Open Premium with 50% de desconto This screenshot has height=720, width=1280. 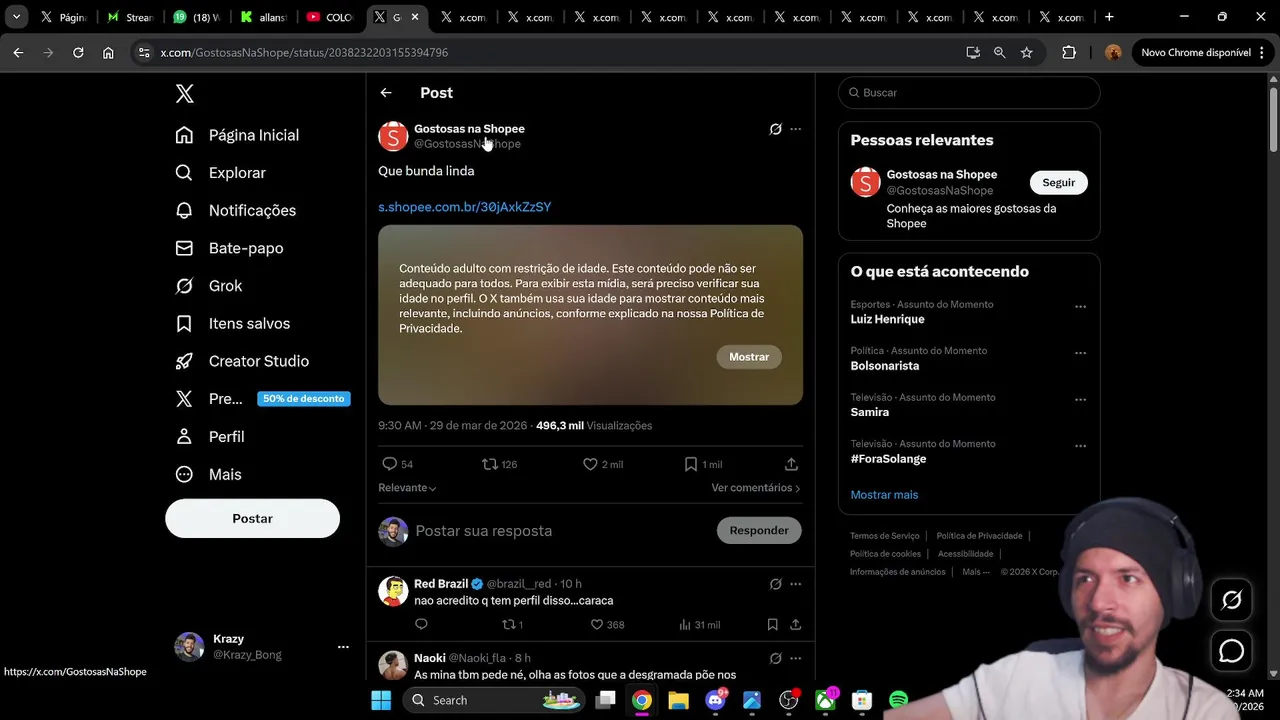tap(261, 399)
